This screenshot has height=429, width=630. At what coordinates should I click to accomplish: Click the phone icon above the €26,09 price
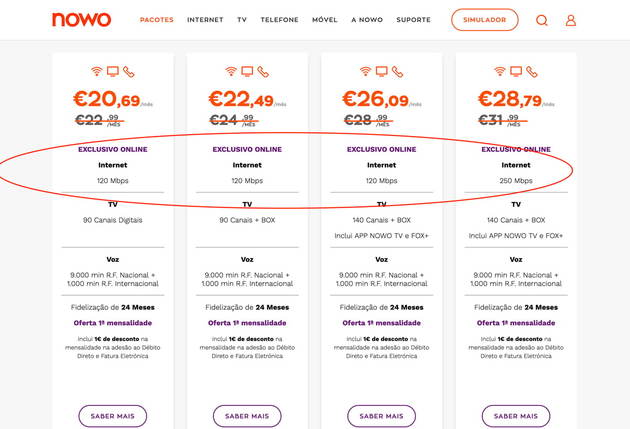click(397, 72)
